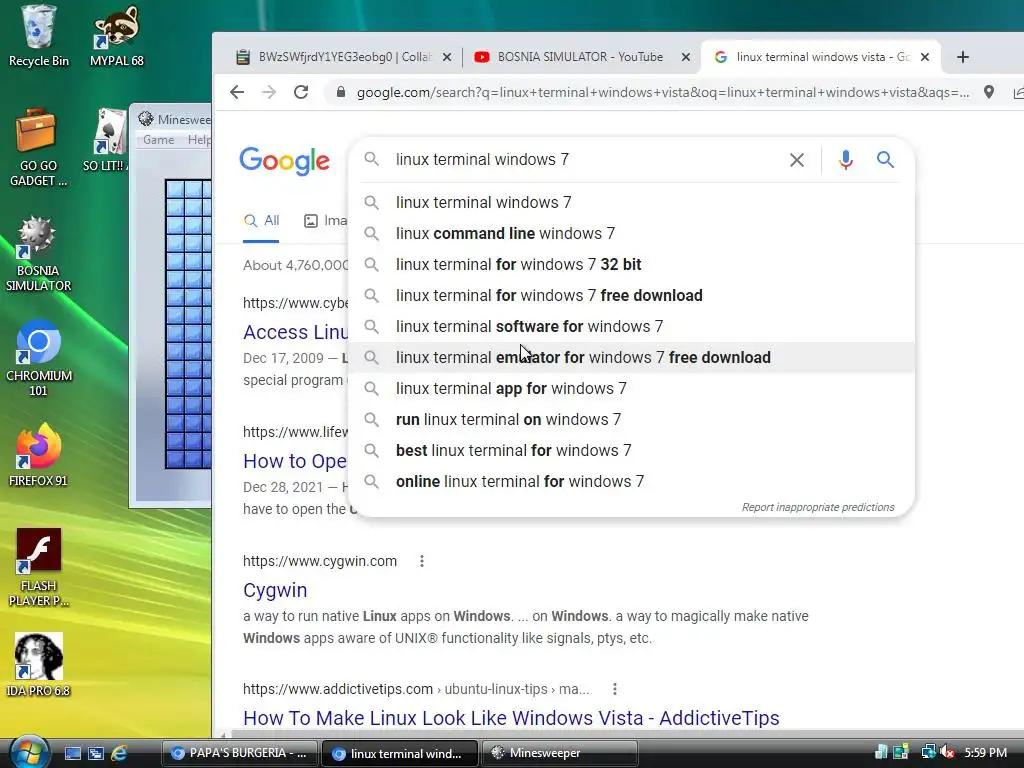This screenshot has height=768, width=1024.
Task: Click the browser address bar URL
Action: (x=663, y=93)
